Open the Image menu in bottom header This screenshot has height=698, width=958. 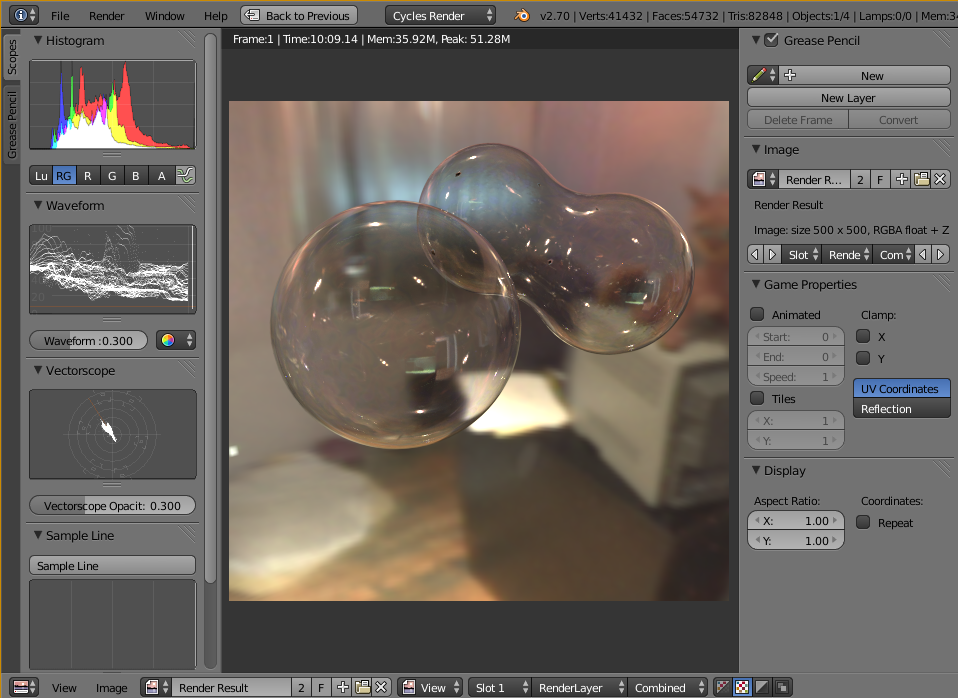[111, 688]
